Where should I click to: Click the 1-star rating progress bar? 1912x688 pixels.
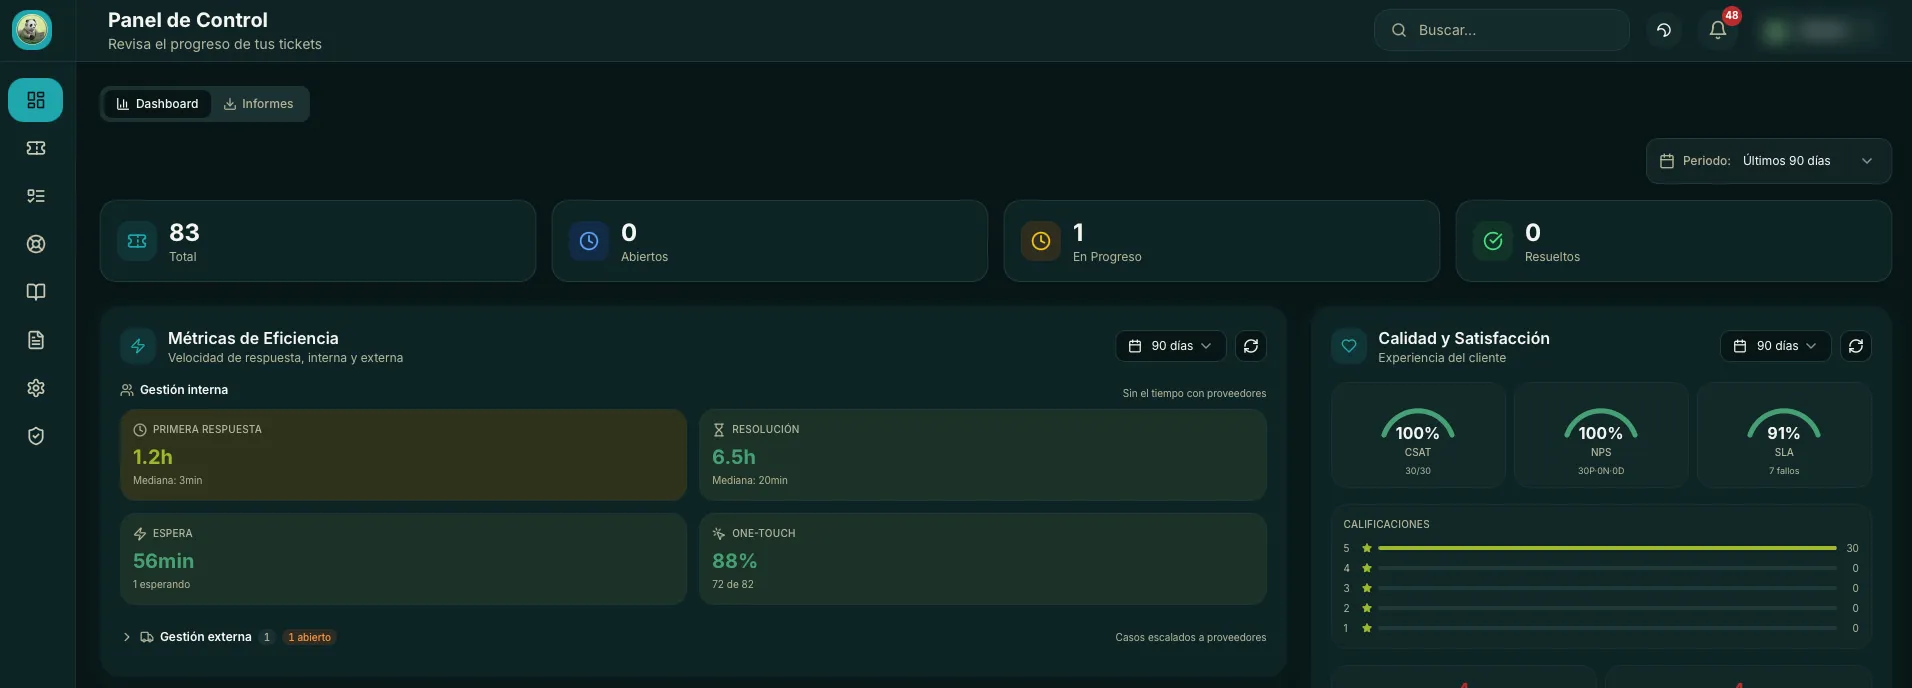point(1607,628)
